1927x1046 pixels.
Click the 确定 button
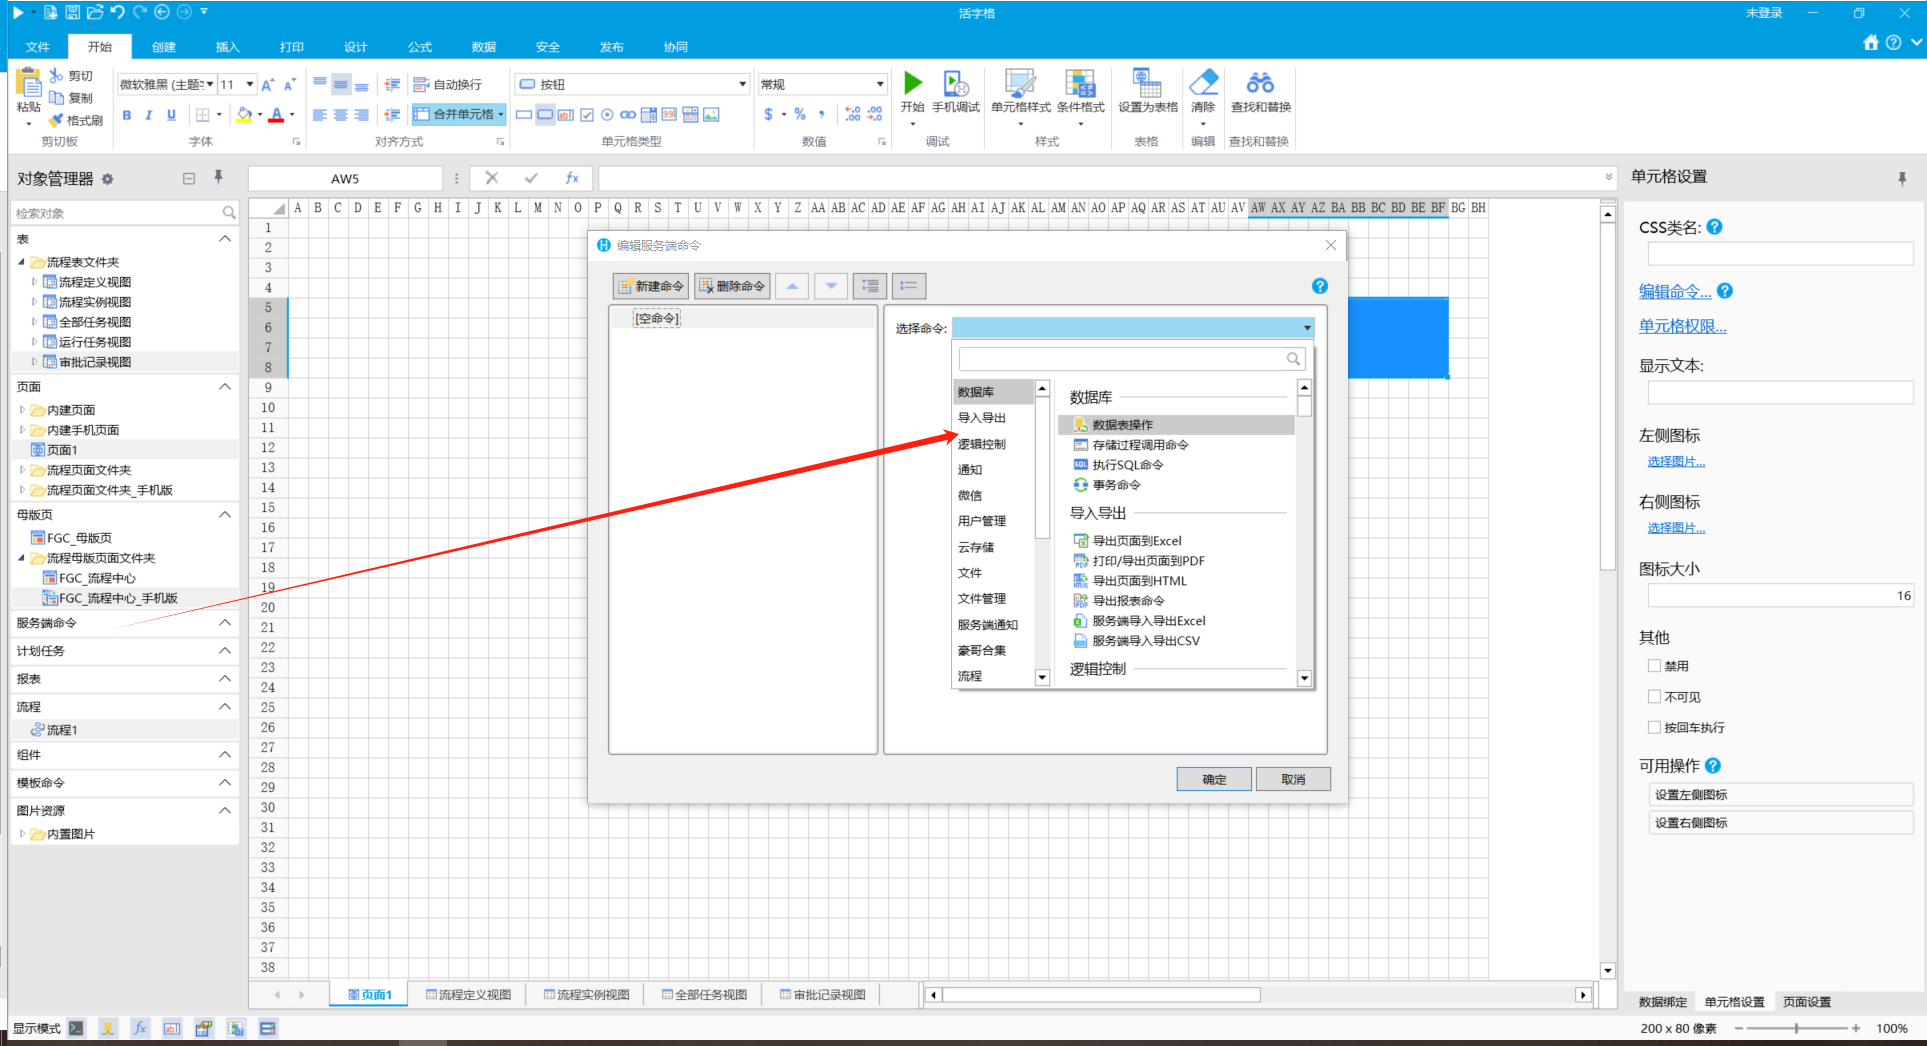point(1214,779)
